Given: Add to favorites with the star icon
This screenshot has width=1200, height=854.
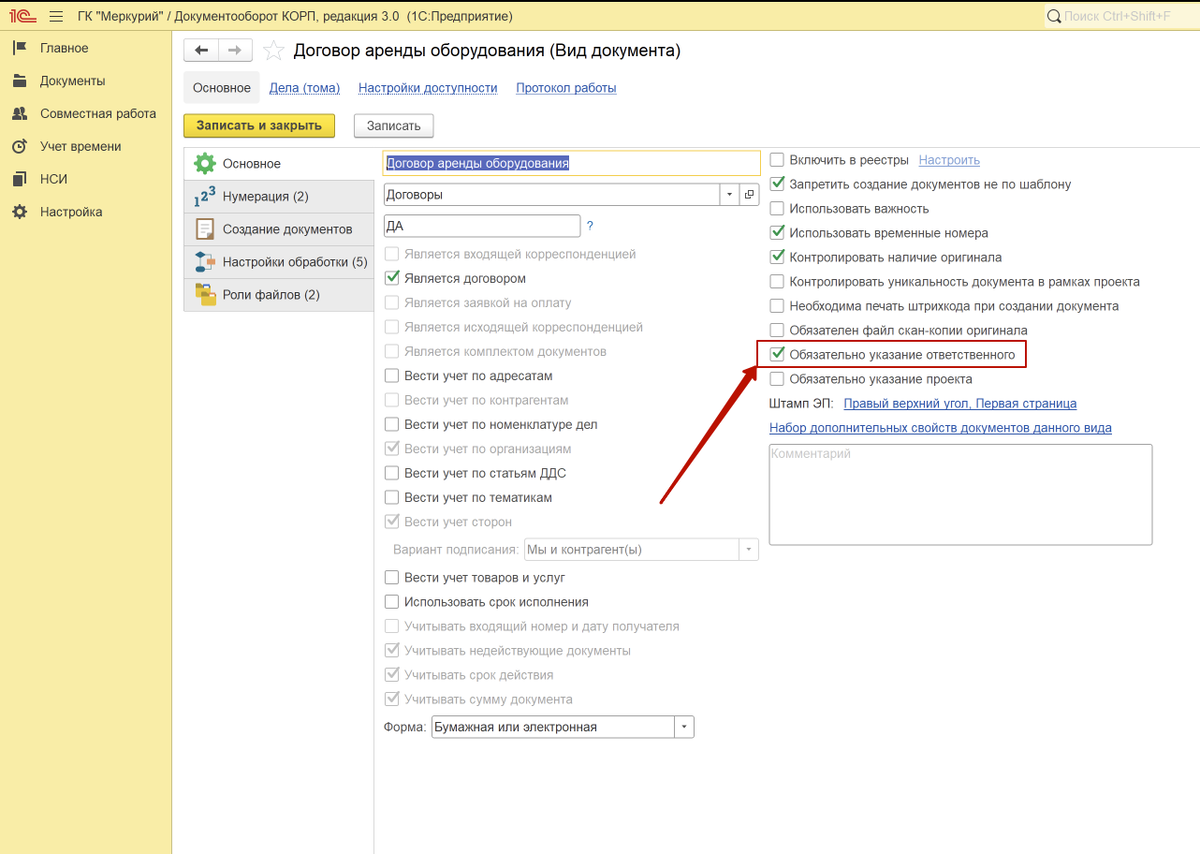Looking at the screenshot, I should coord(272,51).
